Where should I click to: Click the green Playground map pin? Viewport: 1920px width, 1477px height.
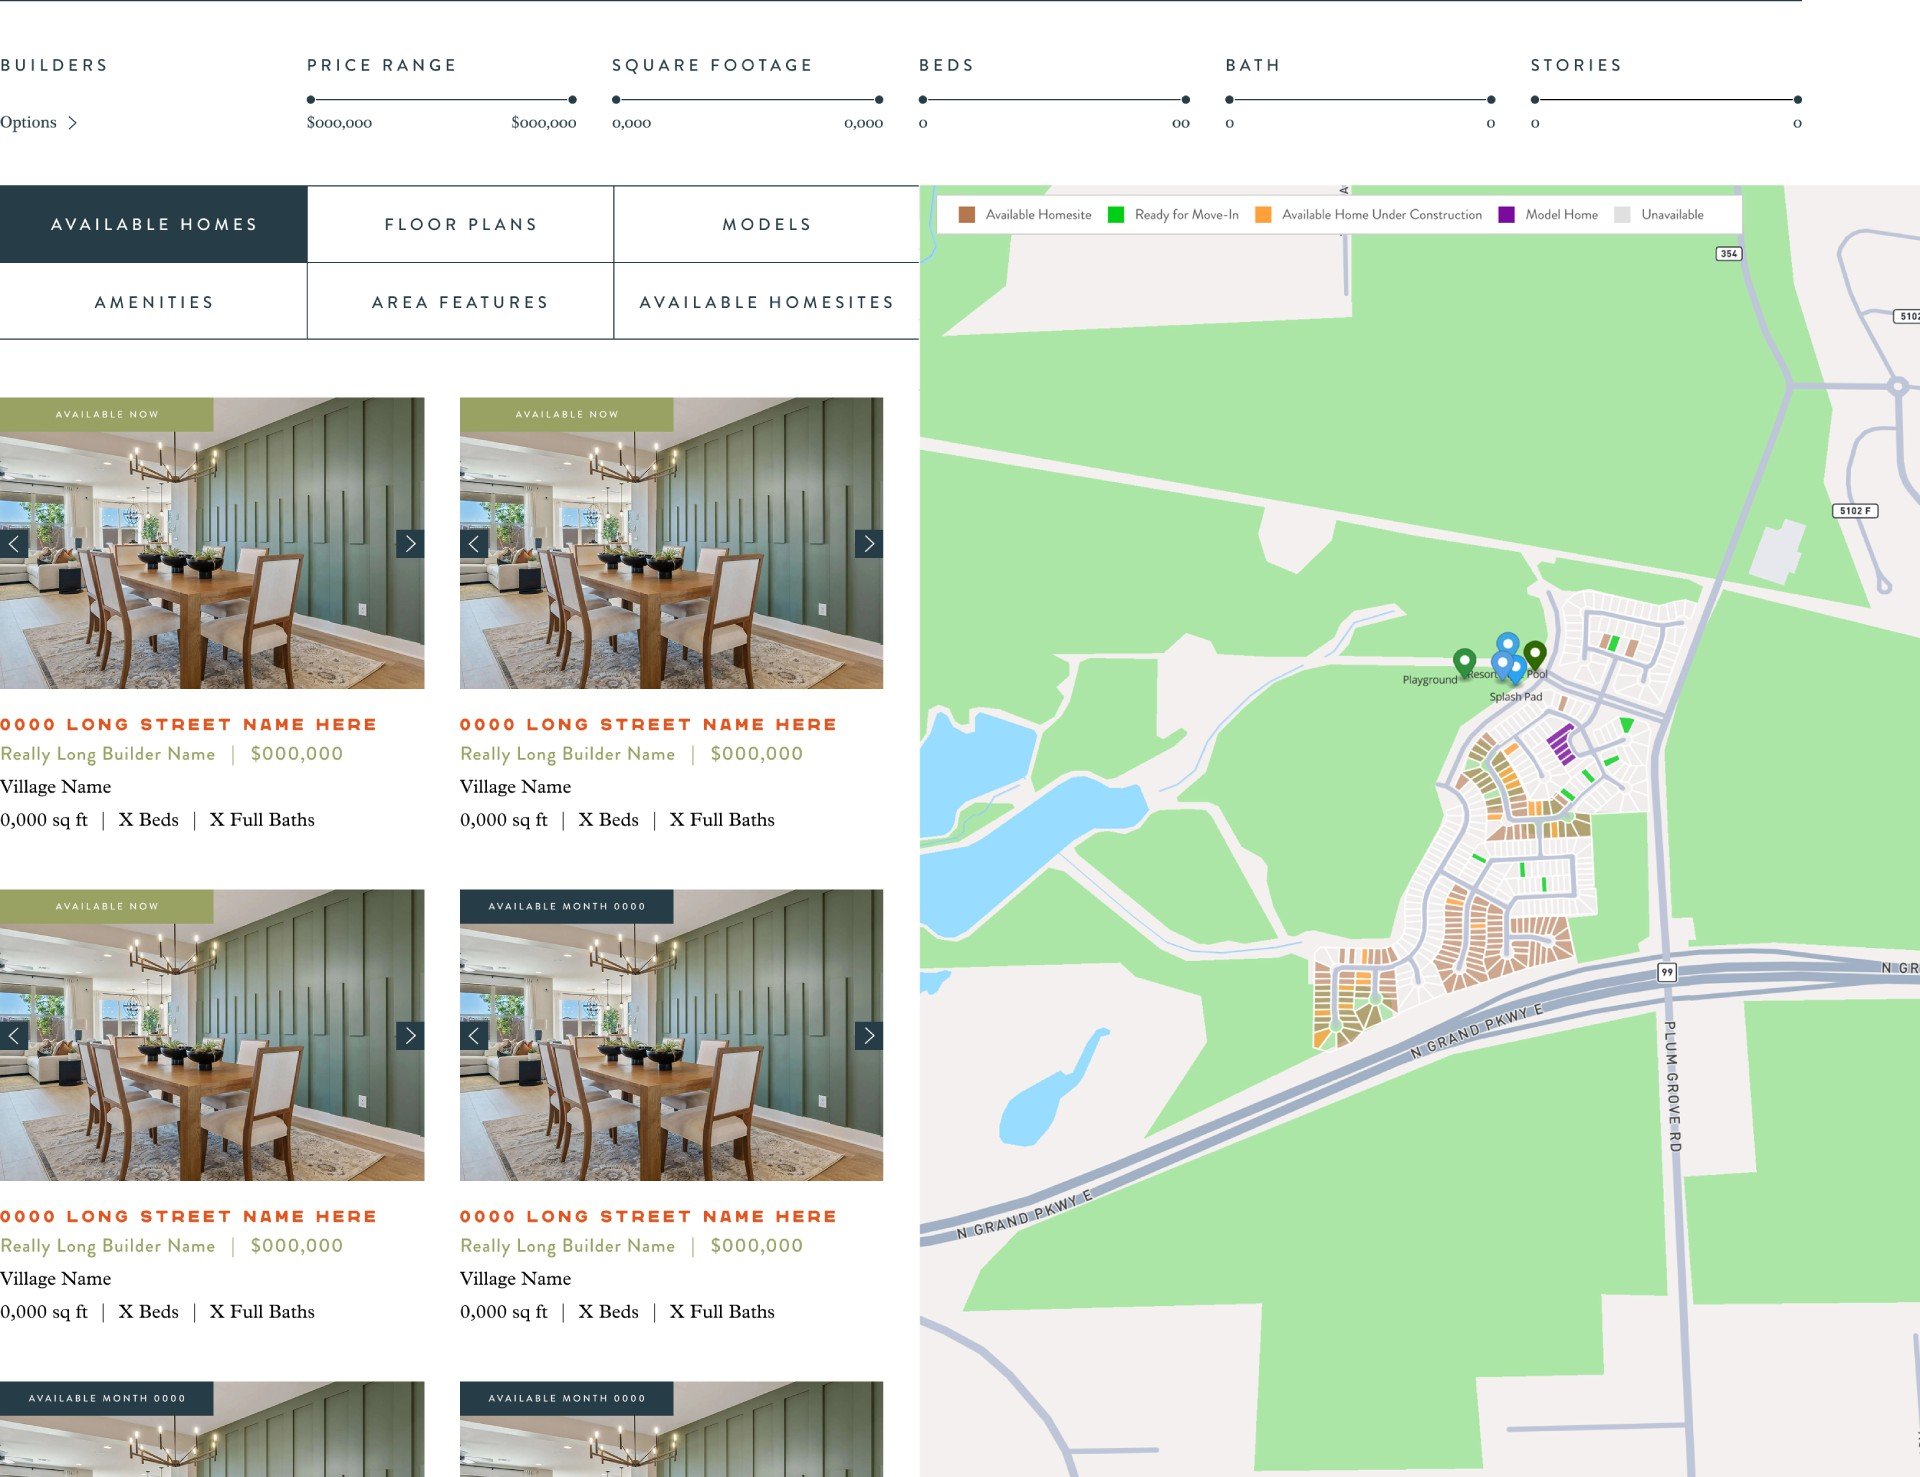pyautogui.click(x=1464, y=661)
